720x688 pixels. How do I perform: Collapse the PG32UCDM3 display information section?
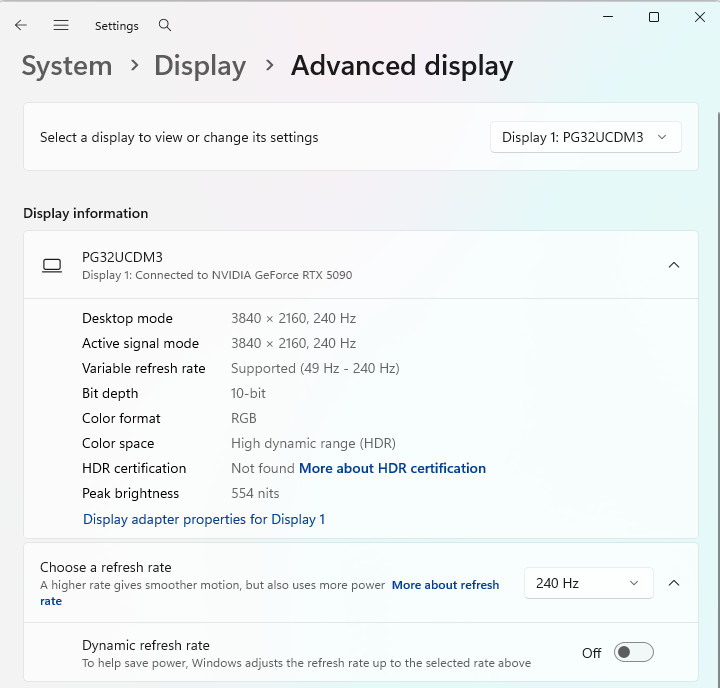coord(674,265)
